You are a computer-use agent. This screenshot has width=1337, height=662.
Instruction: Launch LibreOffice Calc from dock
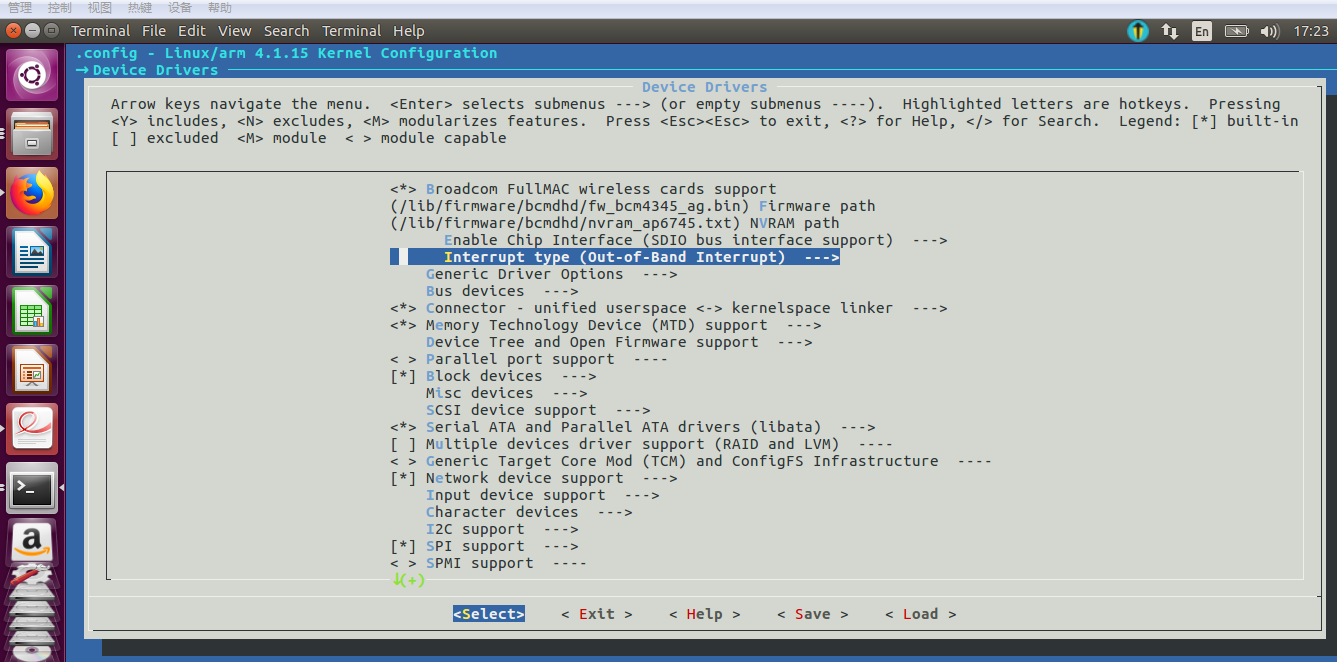[x=32, y=311]
